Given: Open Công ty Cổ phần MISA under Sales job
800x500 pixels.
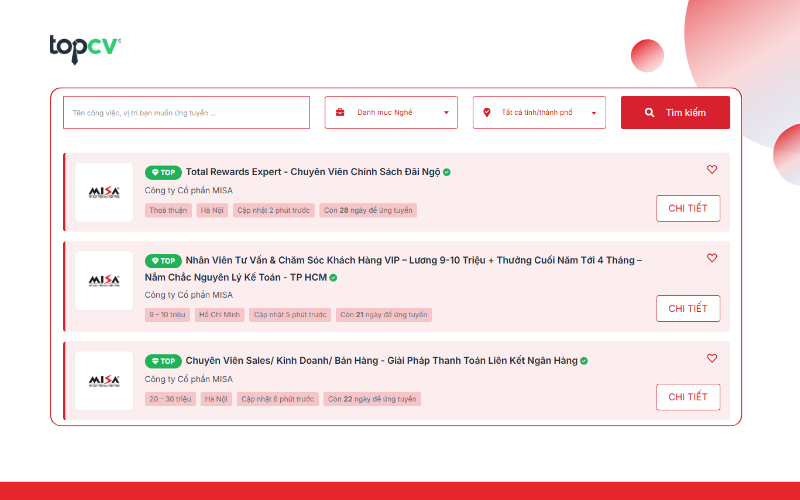Looking at the screenshot, I should [x=189, y=379].
